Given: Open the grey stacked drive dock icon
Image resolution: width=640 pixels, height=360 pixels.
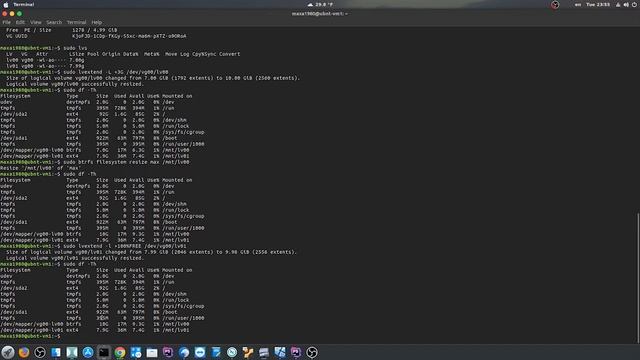Looking at the screenshot, I should (264, 352).
